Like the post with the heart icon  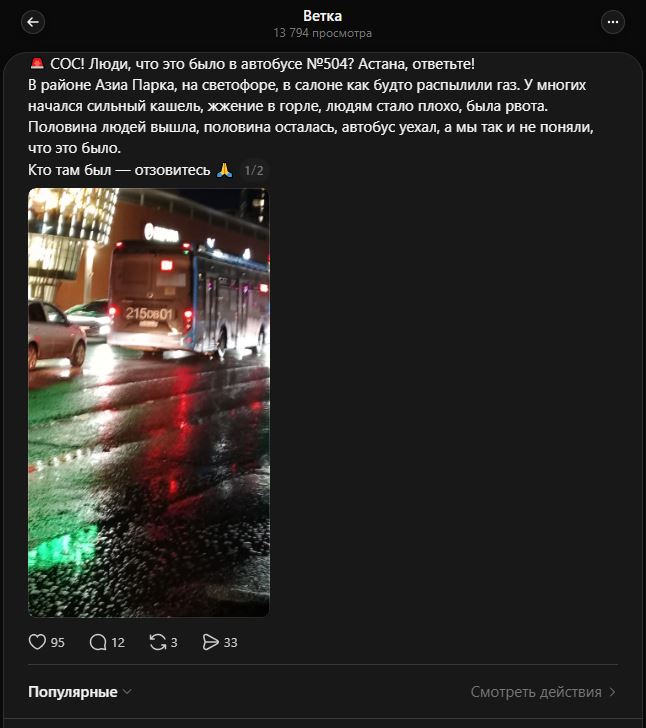[37, 642]
